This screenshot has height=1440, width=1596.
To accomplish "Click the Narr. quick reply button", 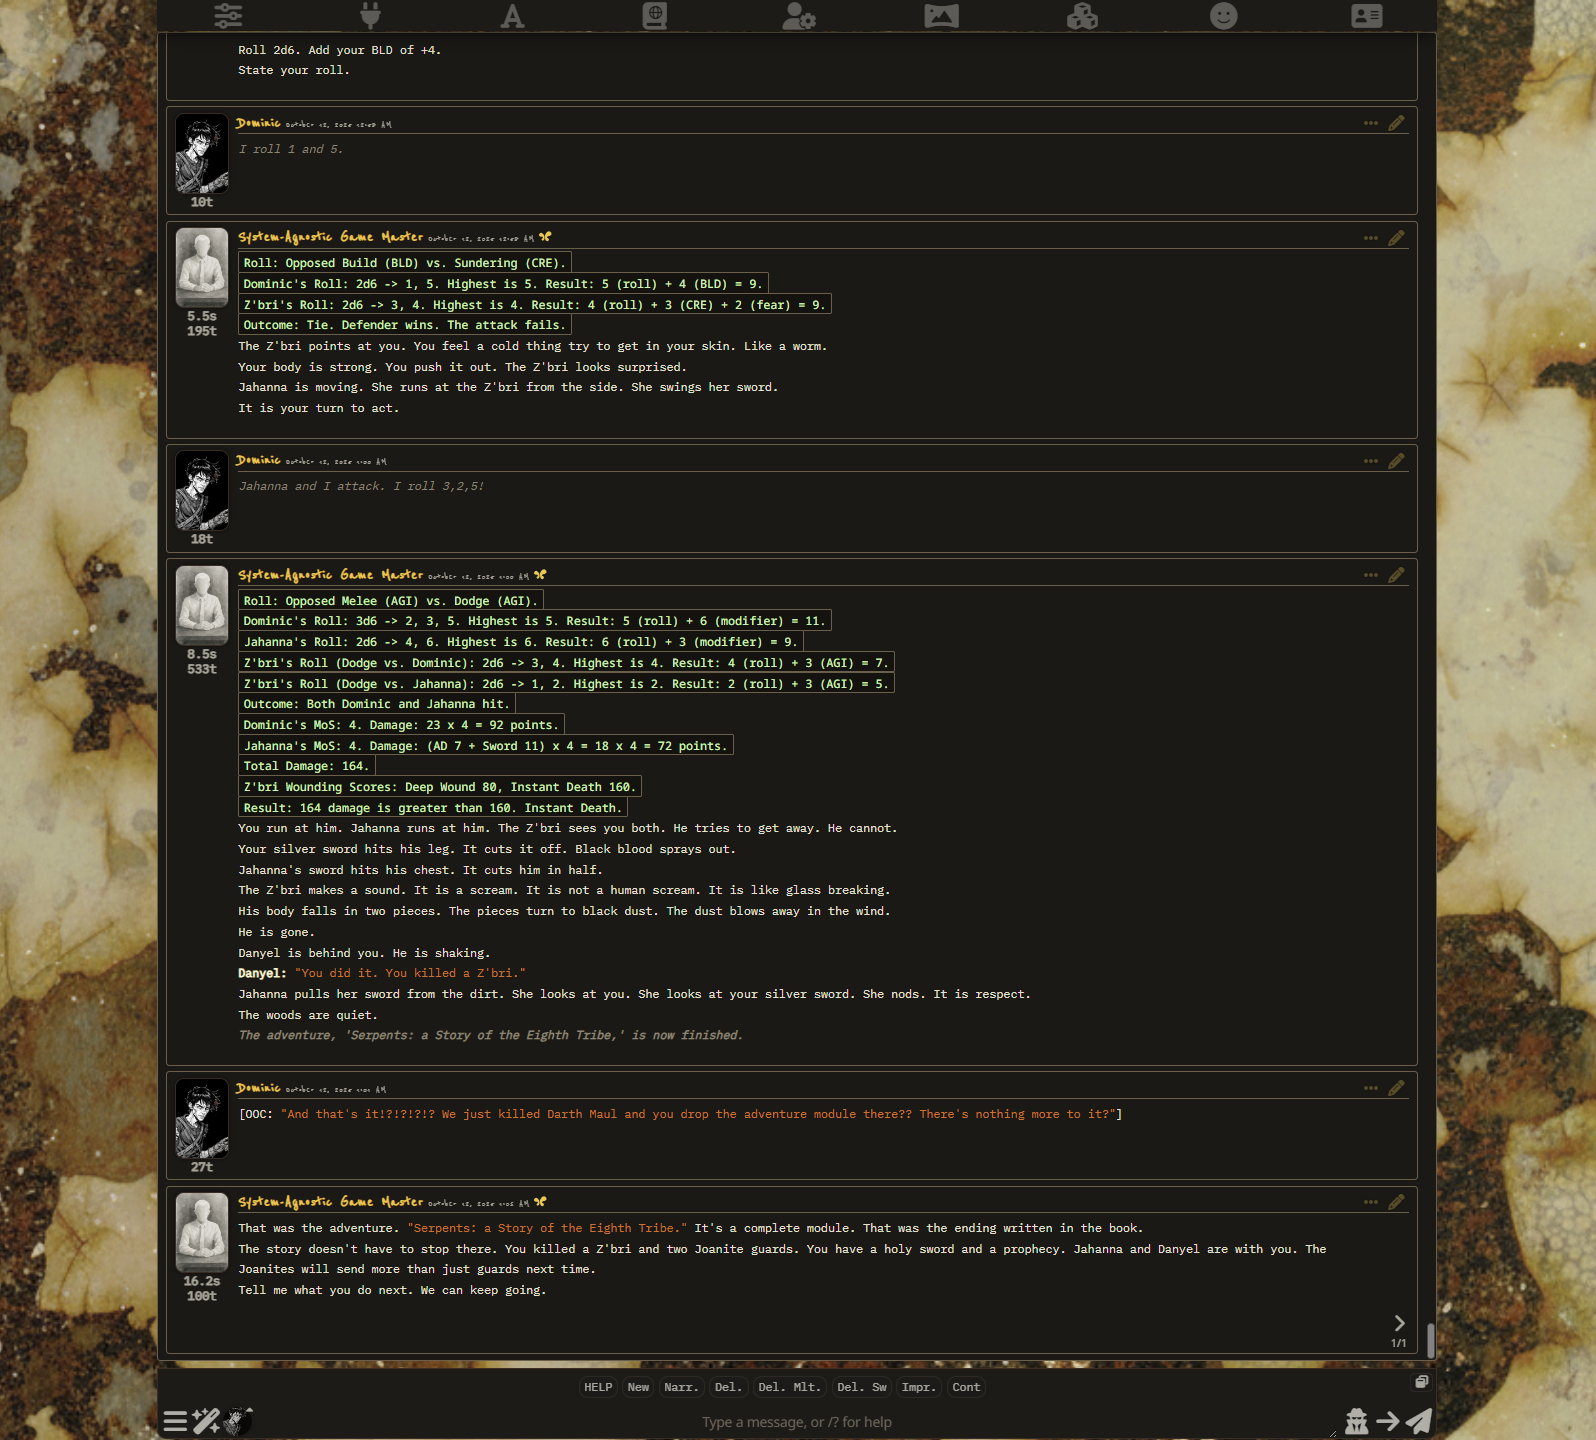I will pyautogui.click(x=681, y=1387).
